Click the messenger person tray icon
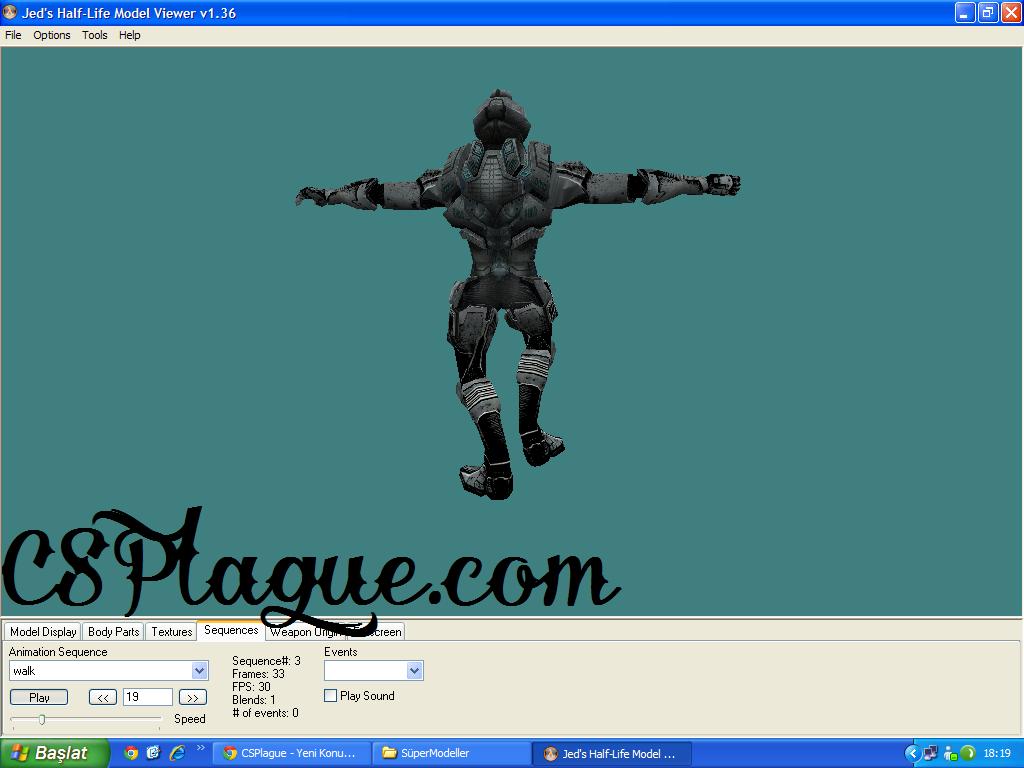This screenshot has height=768, width=1024. (x=950, y=754)
